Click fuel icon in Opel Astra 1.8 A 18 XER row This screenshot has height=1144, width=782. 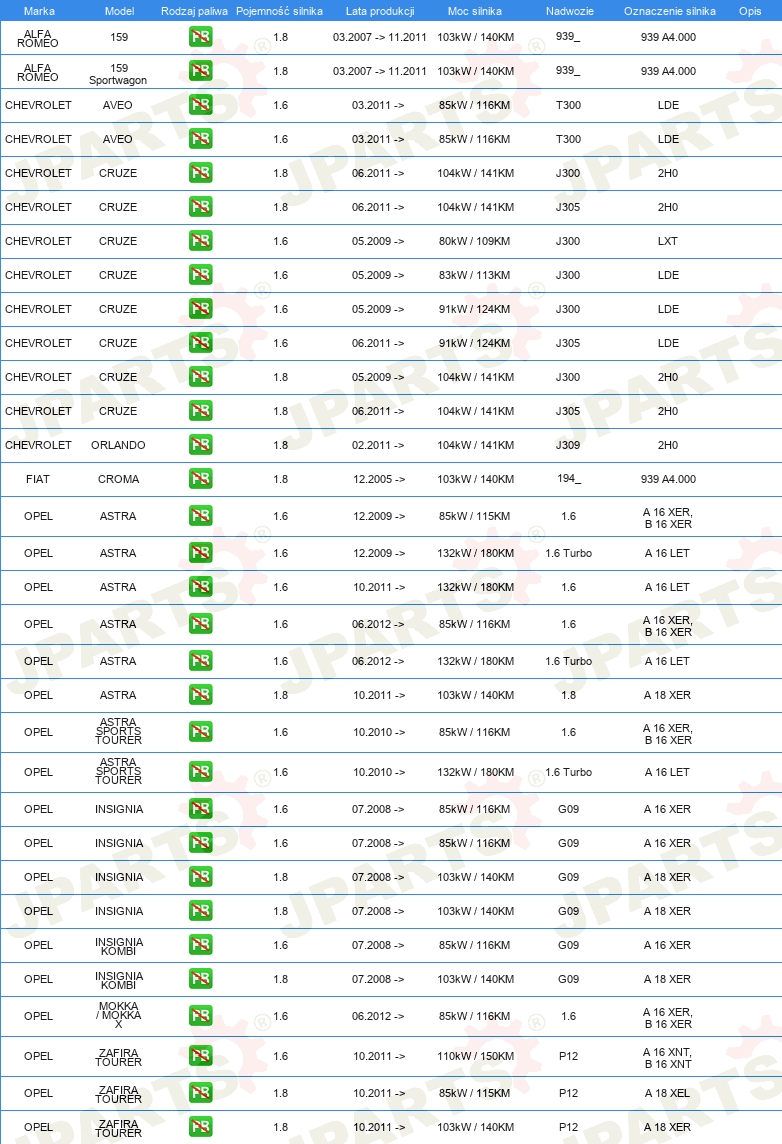[x=201, y=695]
